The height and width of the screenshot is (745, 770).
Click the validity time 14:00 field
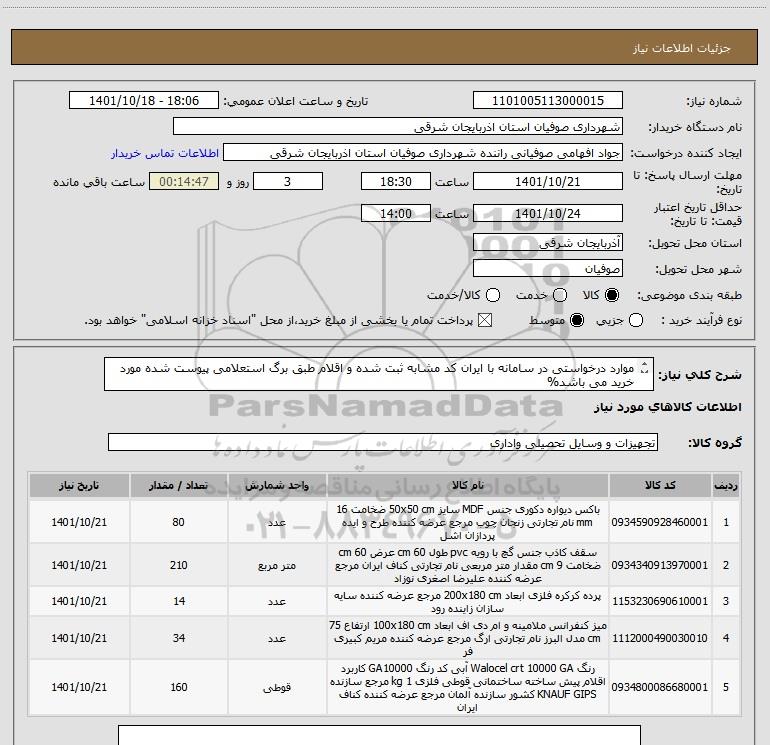[396, 213]
